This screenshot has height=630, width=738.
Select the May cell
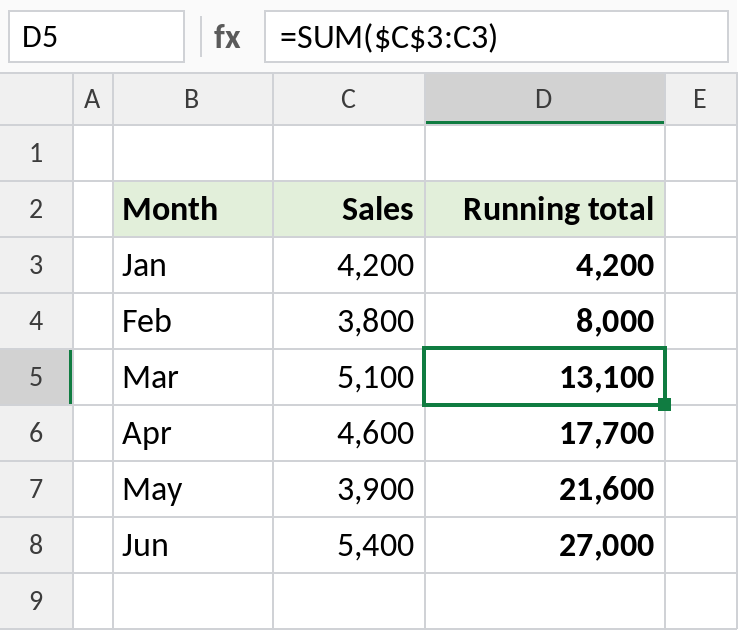[193, 489]
